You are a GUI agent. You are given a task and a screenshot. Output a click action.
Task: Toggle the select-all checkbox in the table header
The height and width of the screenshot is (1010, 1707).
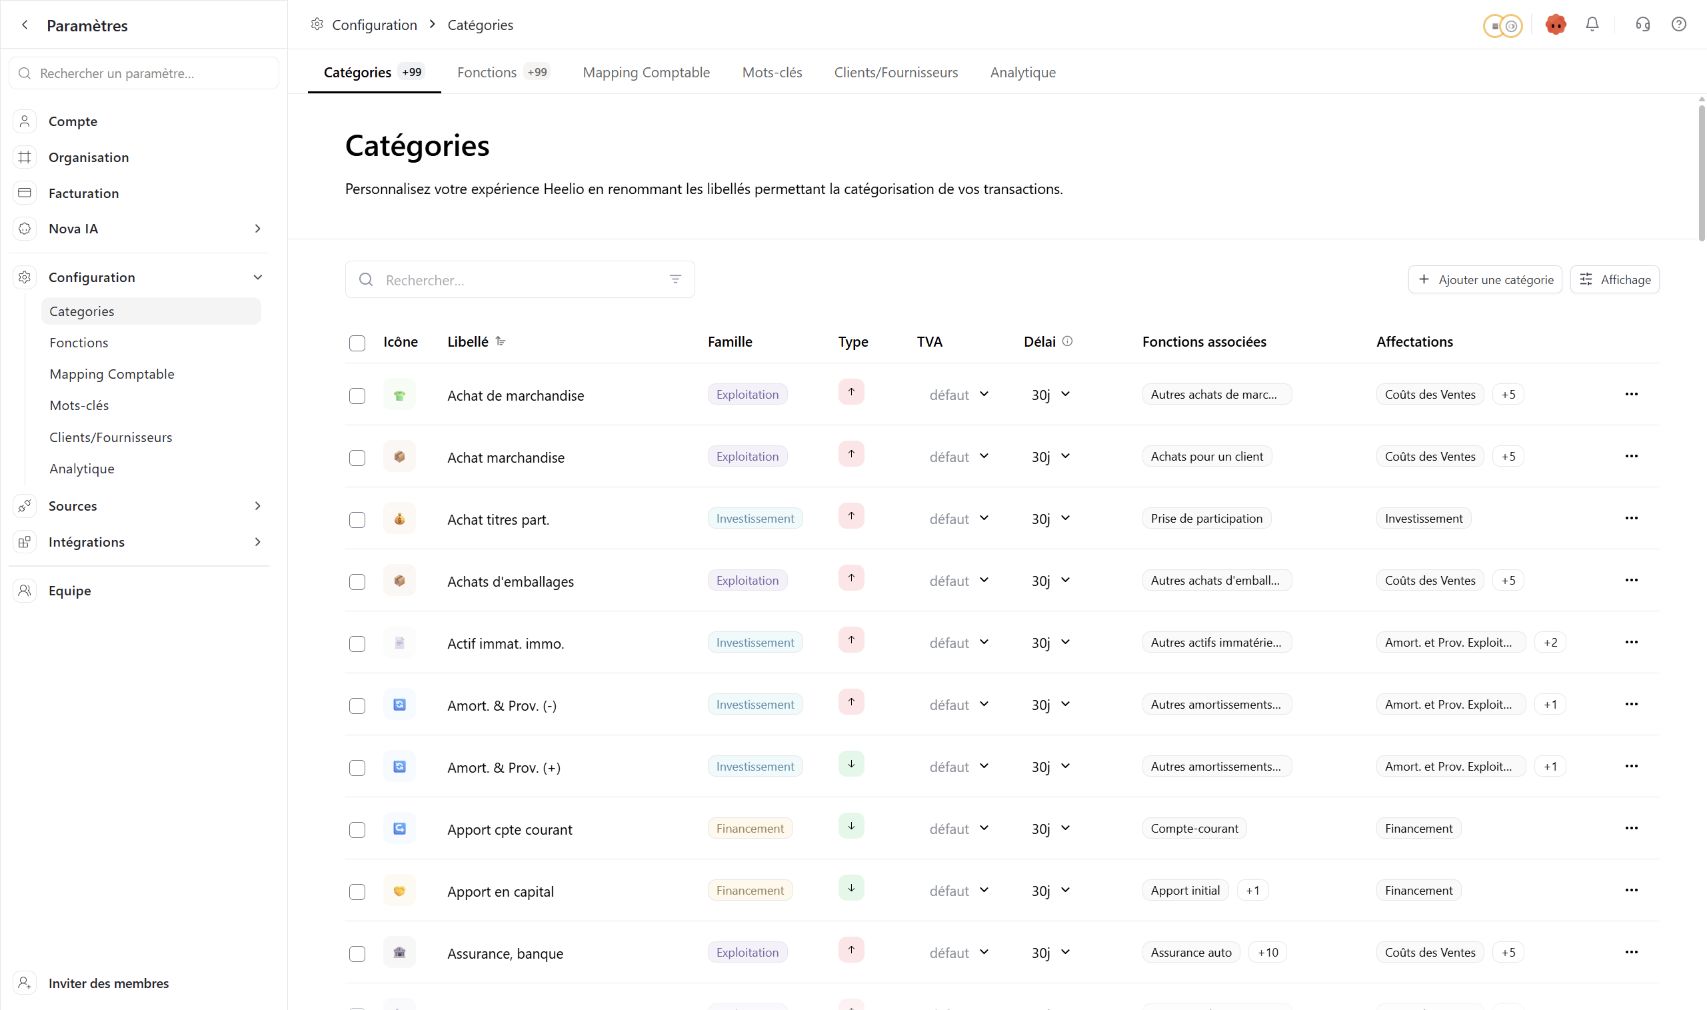click(x=357, y=343)
